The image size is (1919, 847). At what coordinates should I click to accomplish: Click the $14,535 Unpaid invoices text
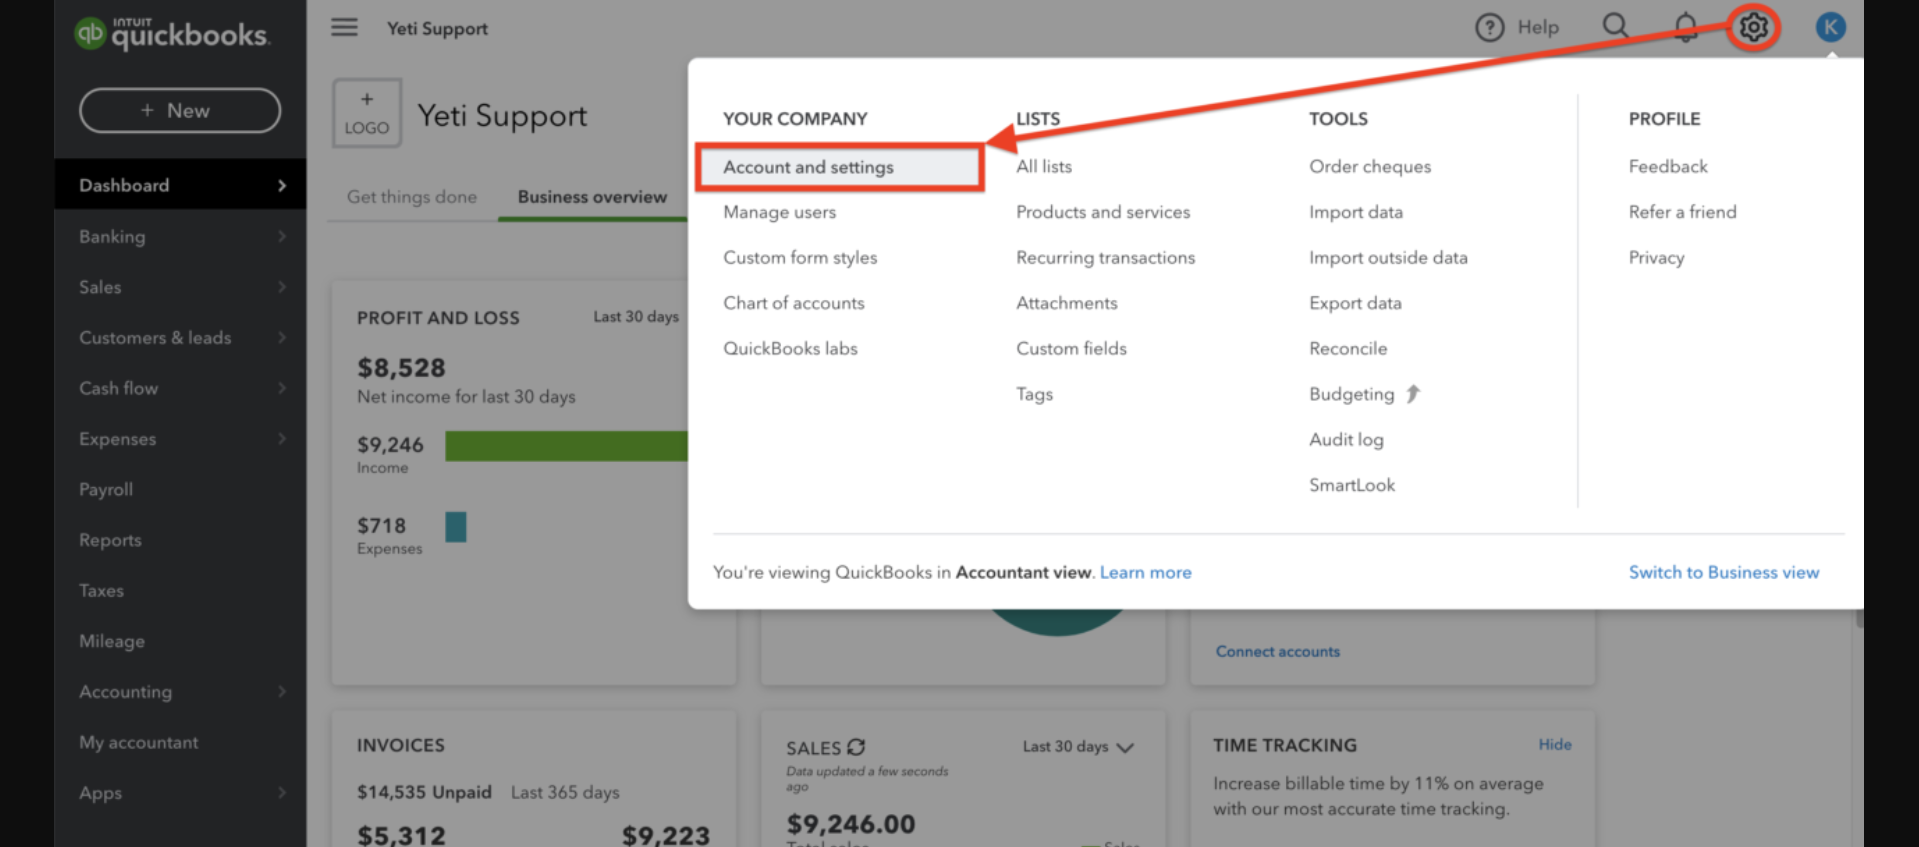424,792
